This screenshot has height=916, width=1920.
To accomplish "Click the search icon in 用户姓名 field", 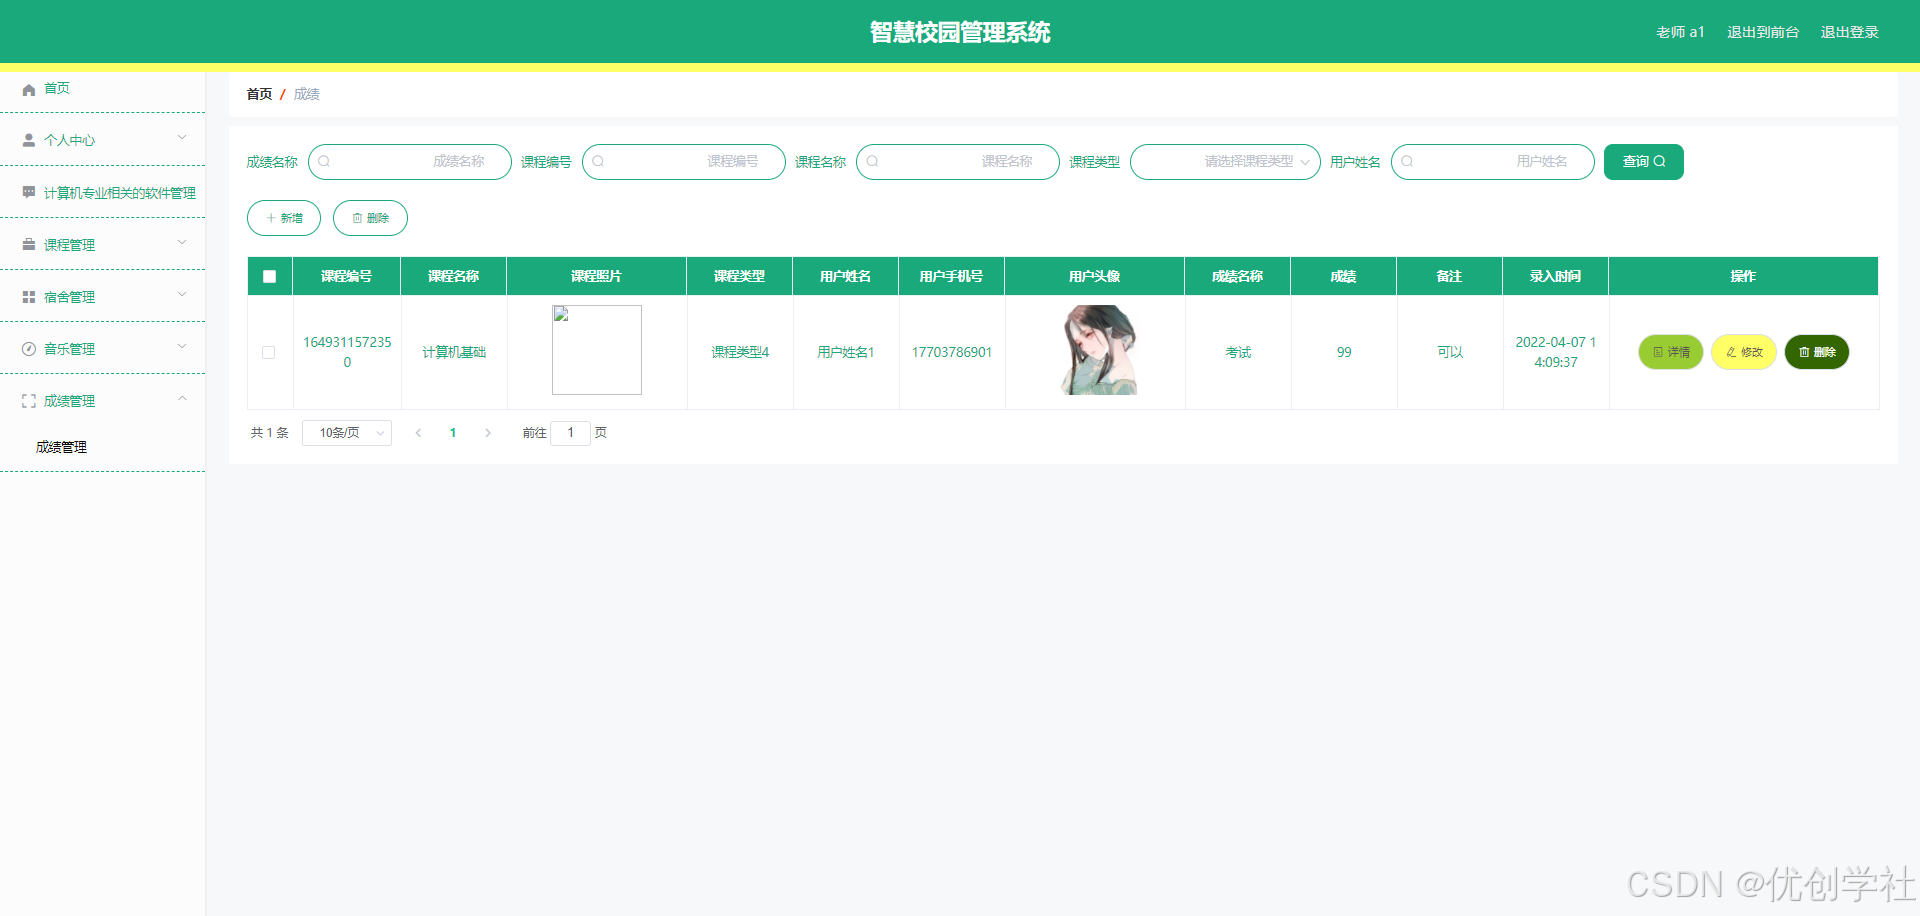I will (1407, 161).
